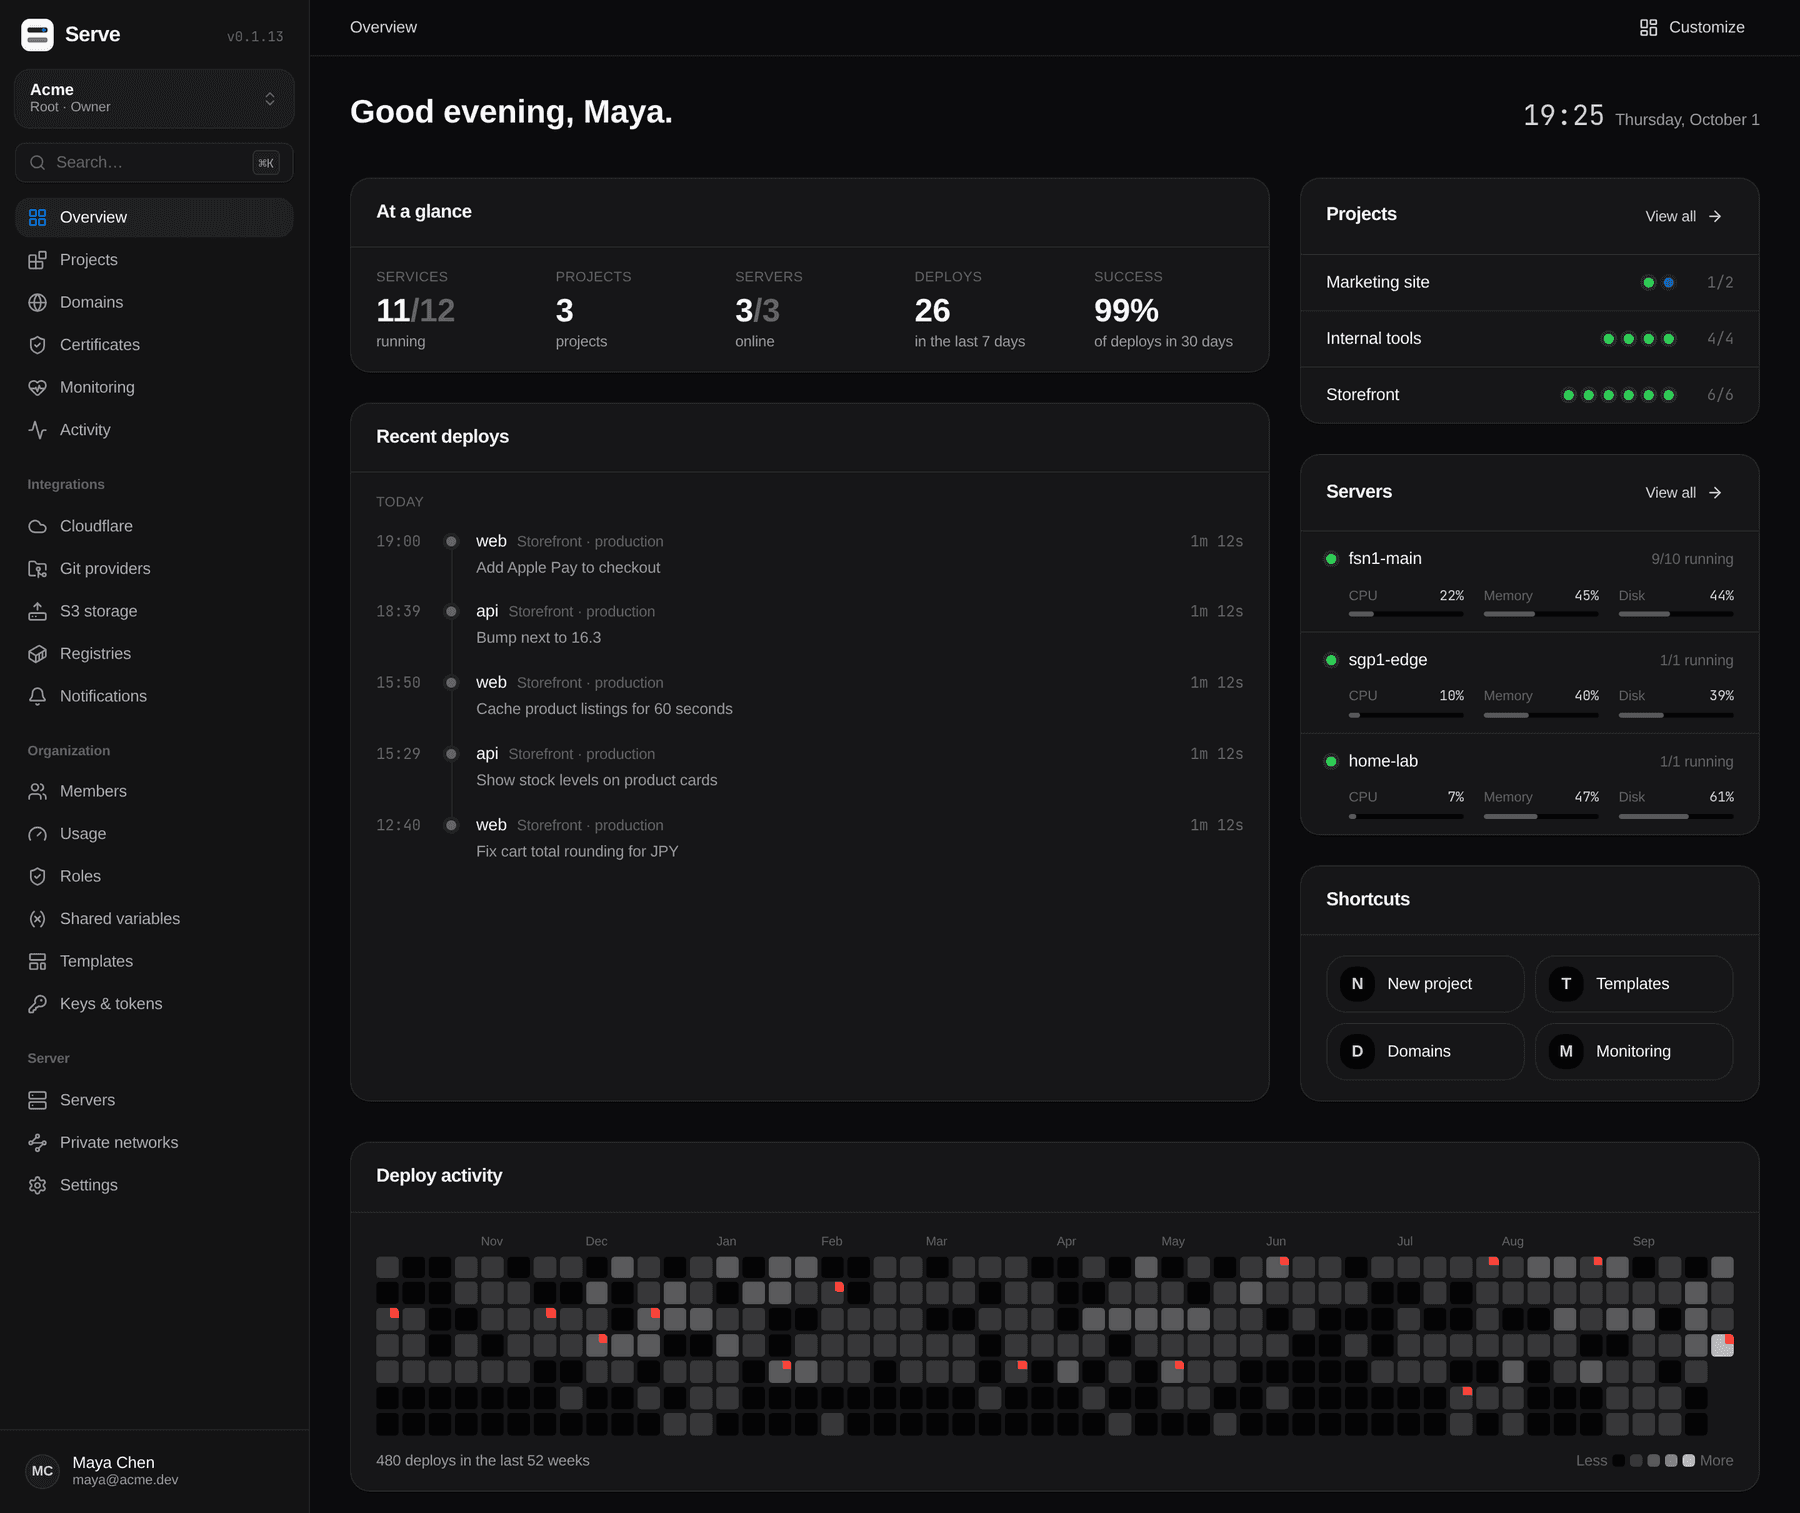
Task: Click the Domains globe icon in sidebar
Action: point(37,302)
